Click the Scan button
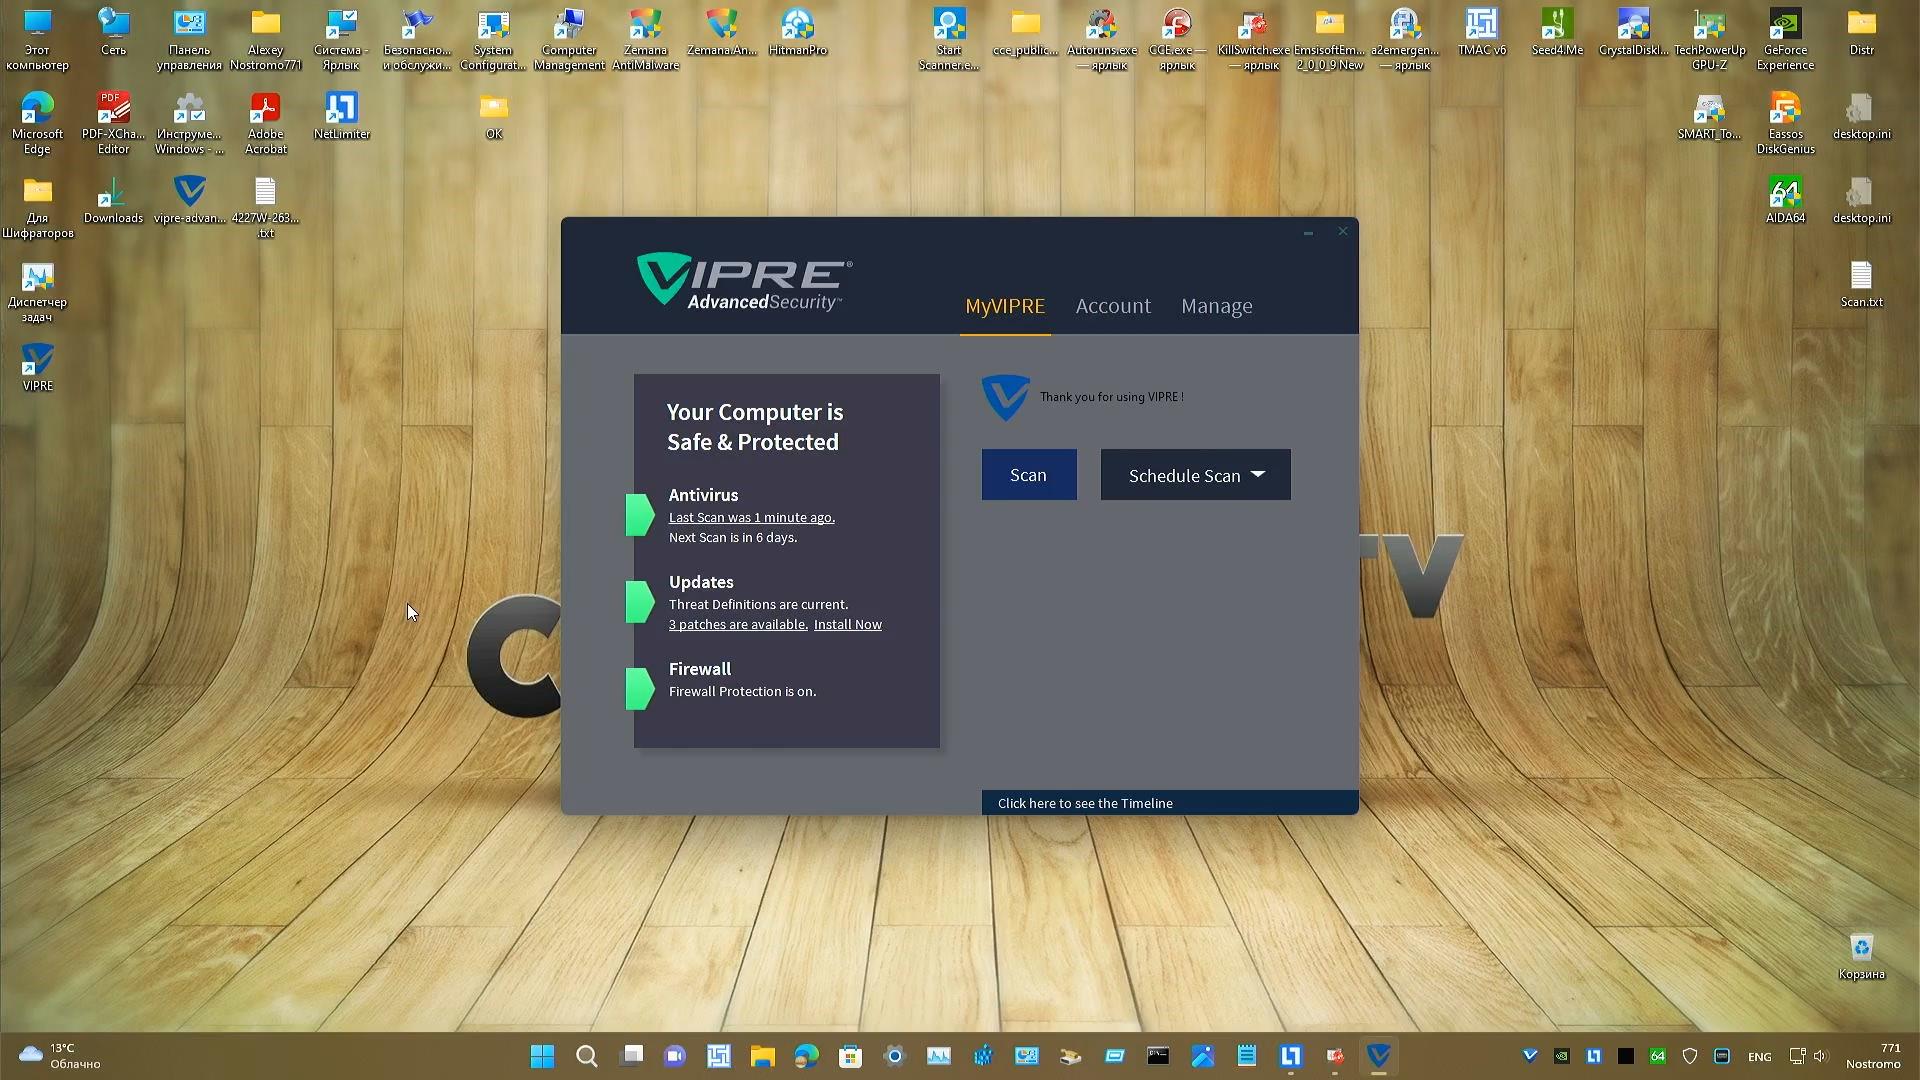 click(x=1028, y=475)
